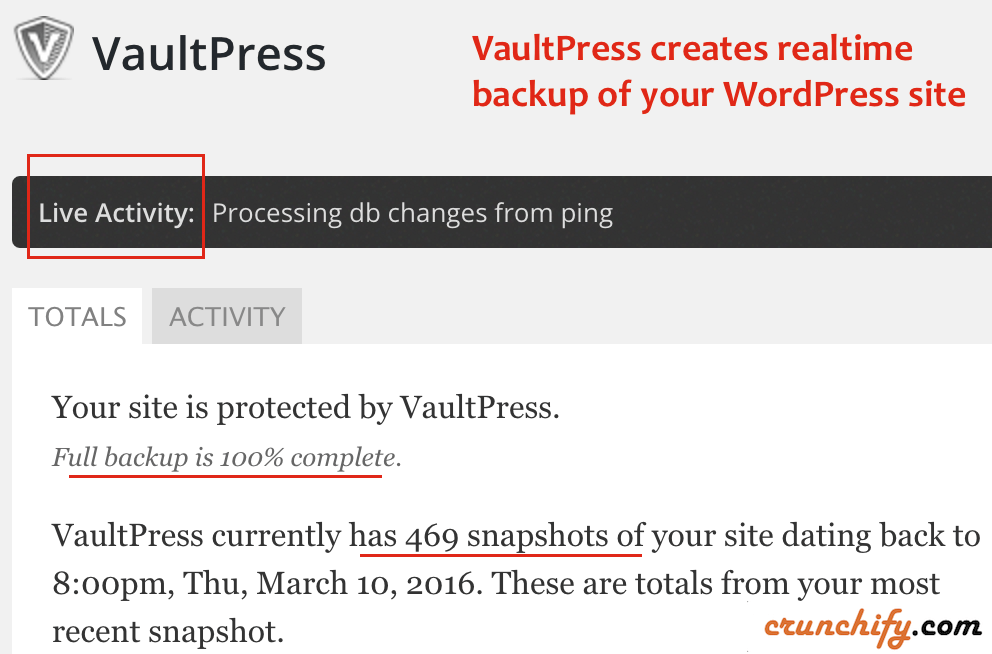Screen dimensions: 992x654
Task: Switch to the ACTIVITY tab
Action: click(227, 316)
